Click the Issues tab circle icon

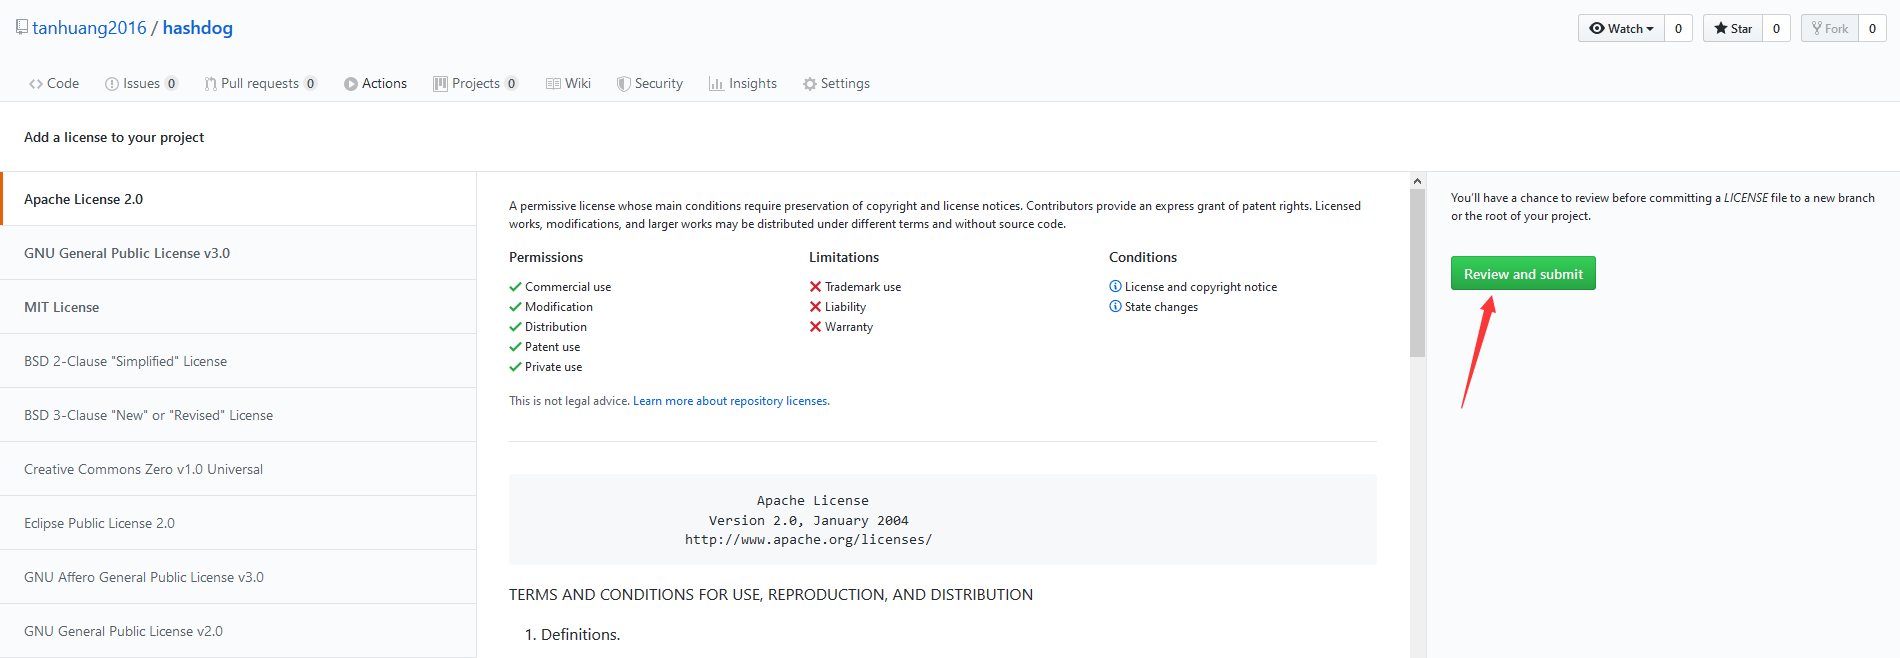(x=111, y=84)
